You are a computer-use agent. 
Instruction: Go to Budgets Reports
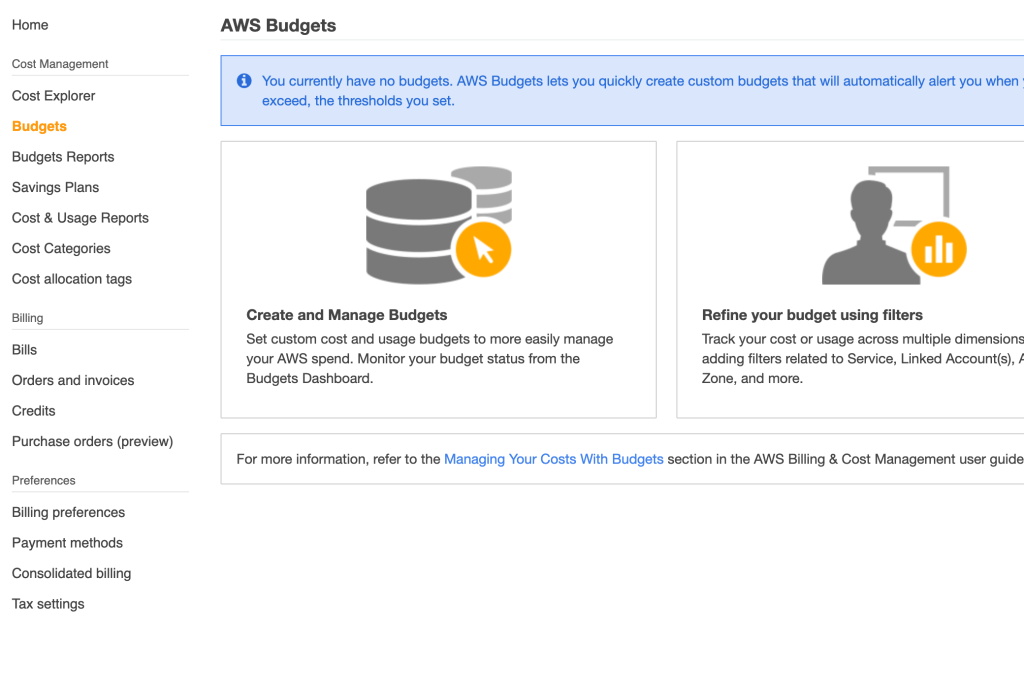tap(63, 157)
